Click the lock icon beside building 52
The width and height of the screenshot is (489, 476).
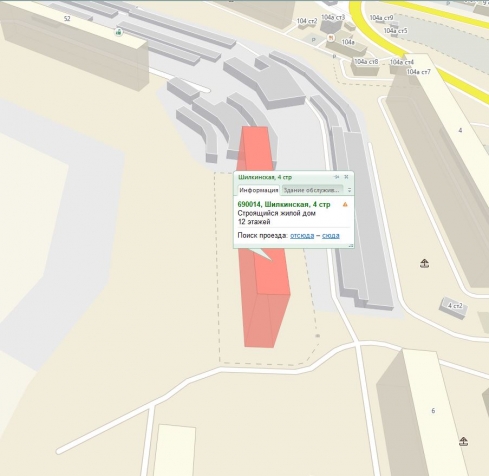(x=118, y=32)
